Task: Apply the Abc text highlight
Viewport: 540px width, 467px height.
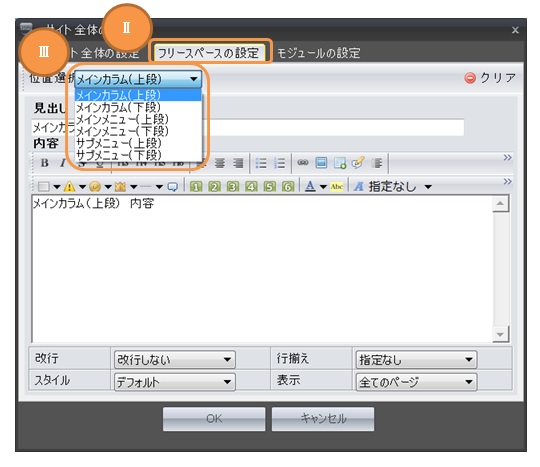Action: (336, 187)
